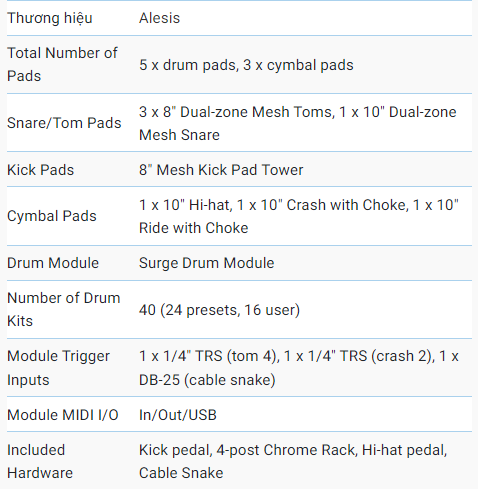Viewport: 478px width, 489px height.
Task: Click the 'Kick Pads' label
Action: (40, 170)
